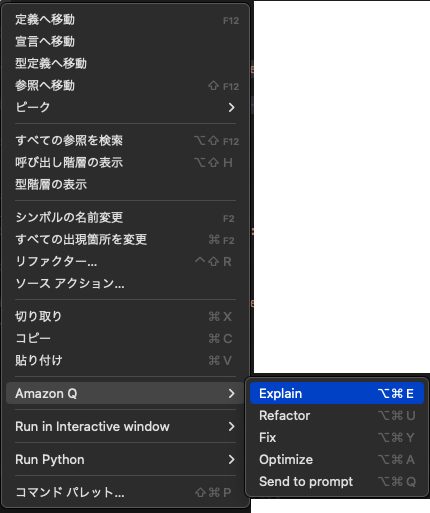
Task: Expand Run in Interactive window submenu
Action: coord(125,427)
